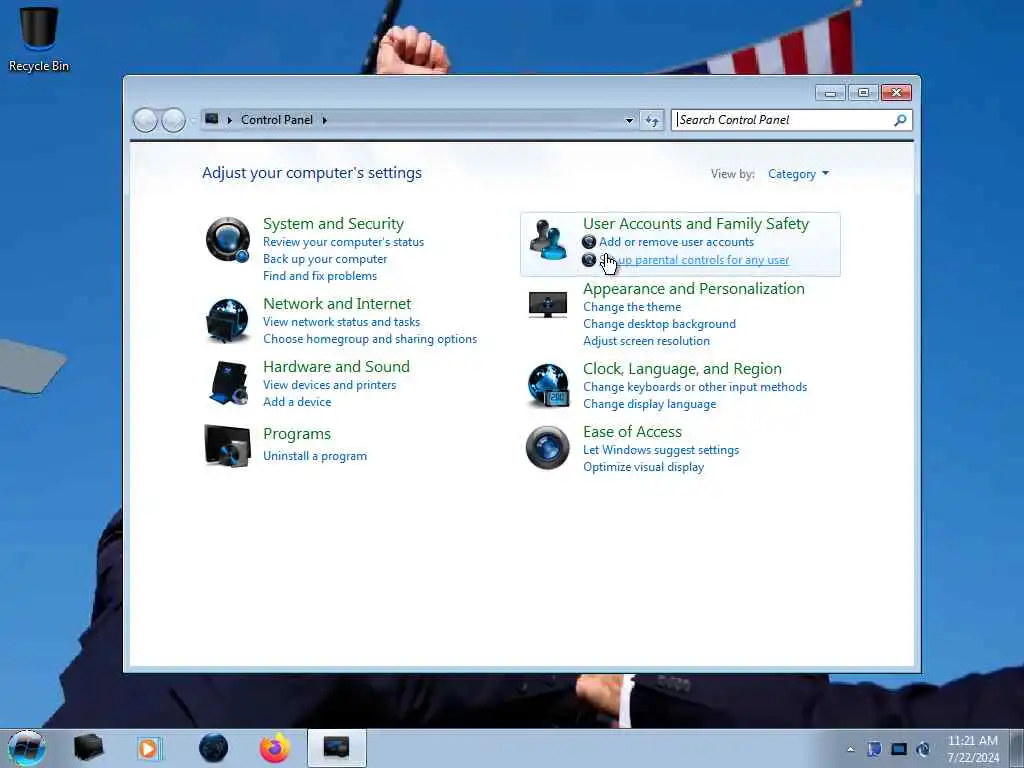
Task: Open the System and Security category icon
Action: click(227, 240)
